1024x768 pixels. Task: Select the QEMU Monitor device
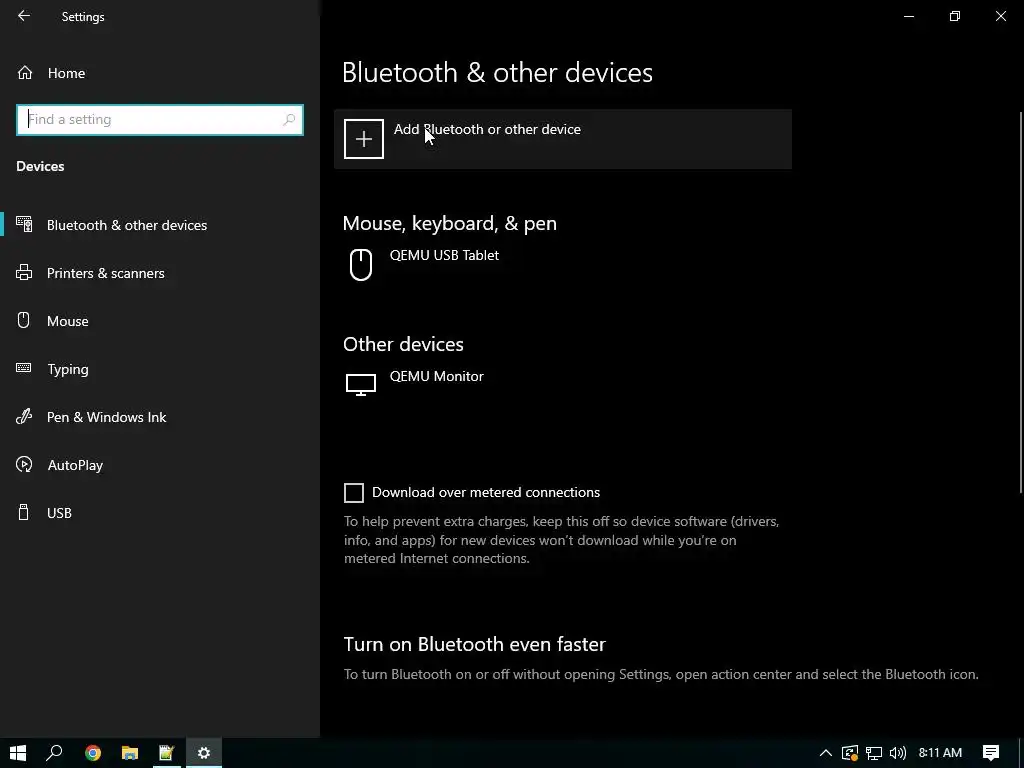pyautogui.click(x=563, y=385)
